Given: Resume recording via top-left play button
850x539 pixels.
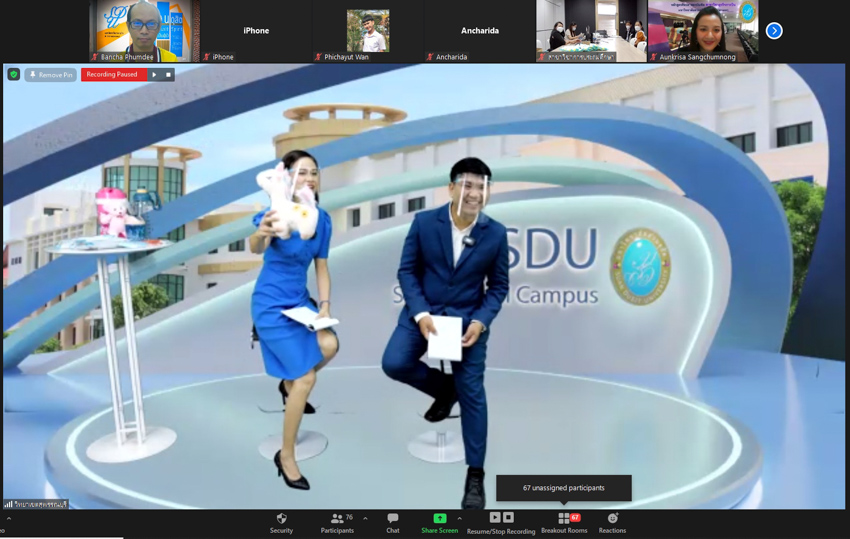Looking at the screenshot, I should tap(154, 75).
